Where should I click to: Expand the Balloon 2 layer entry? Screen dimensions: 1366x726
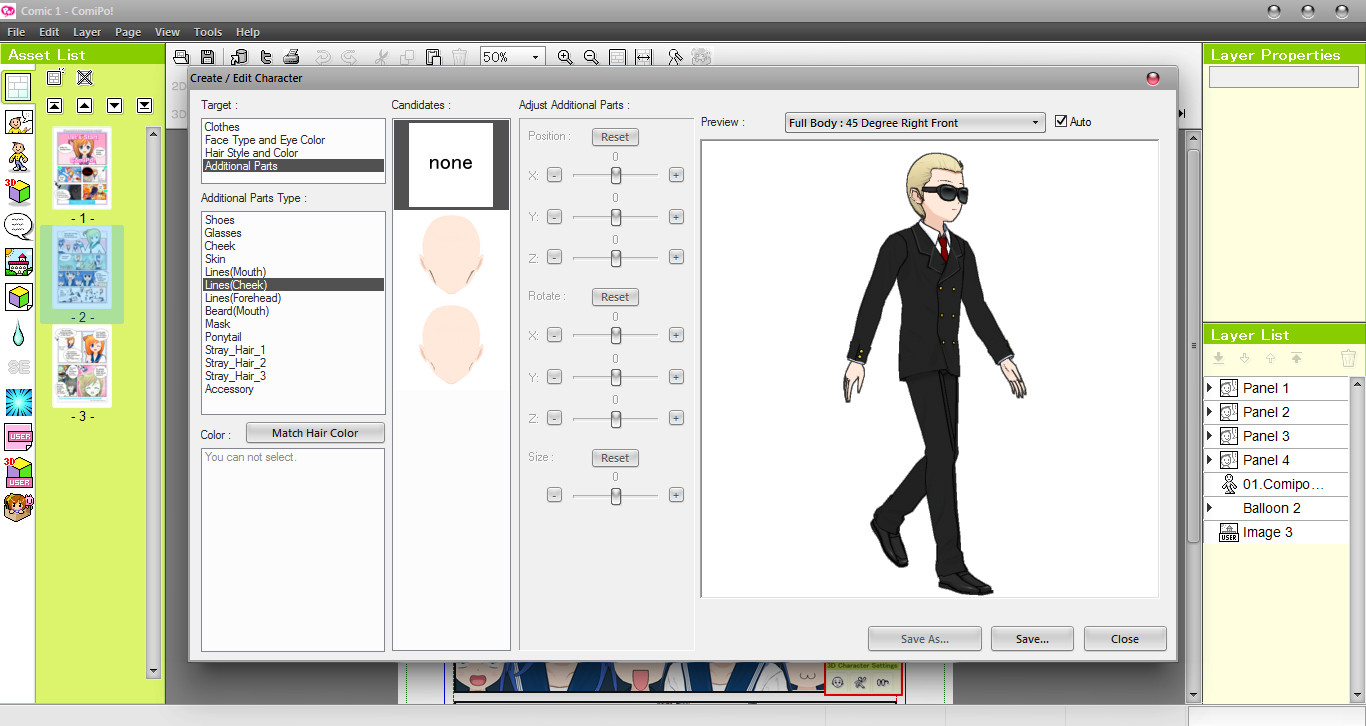(x=1210, y=507)
